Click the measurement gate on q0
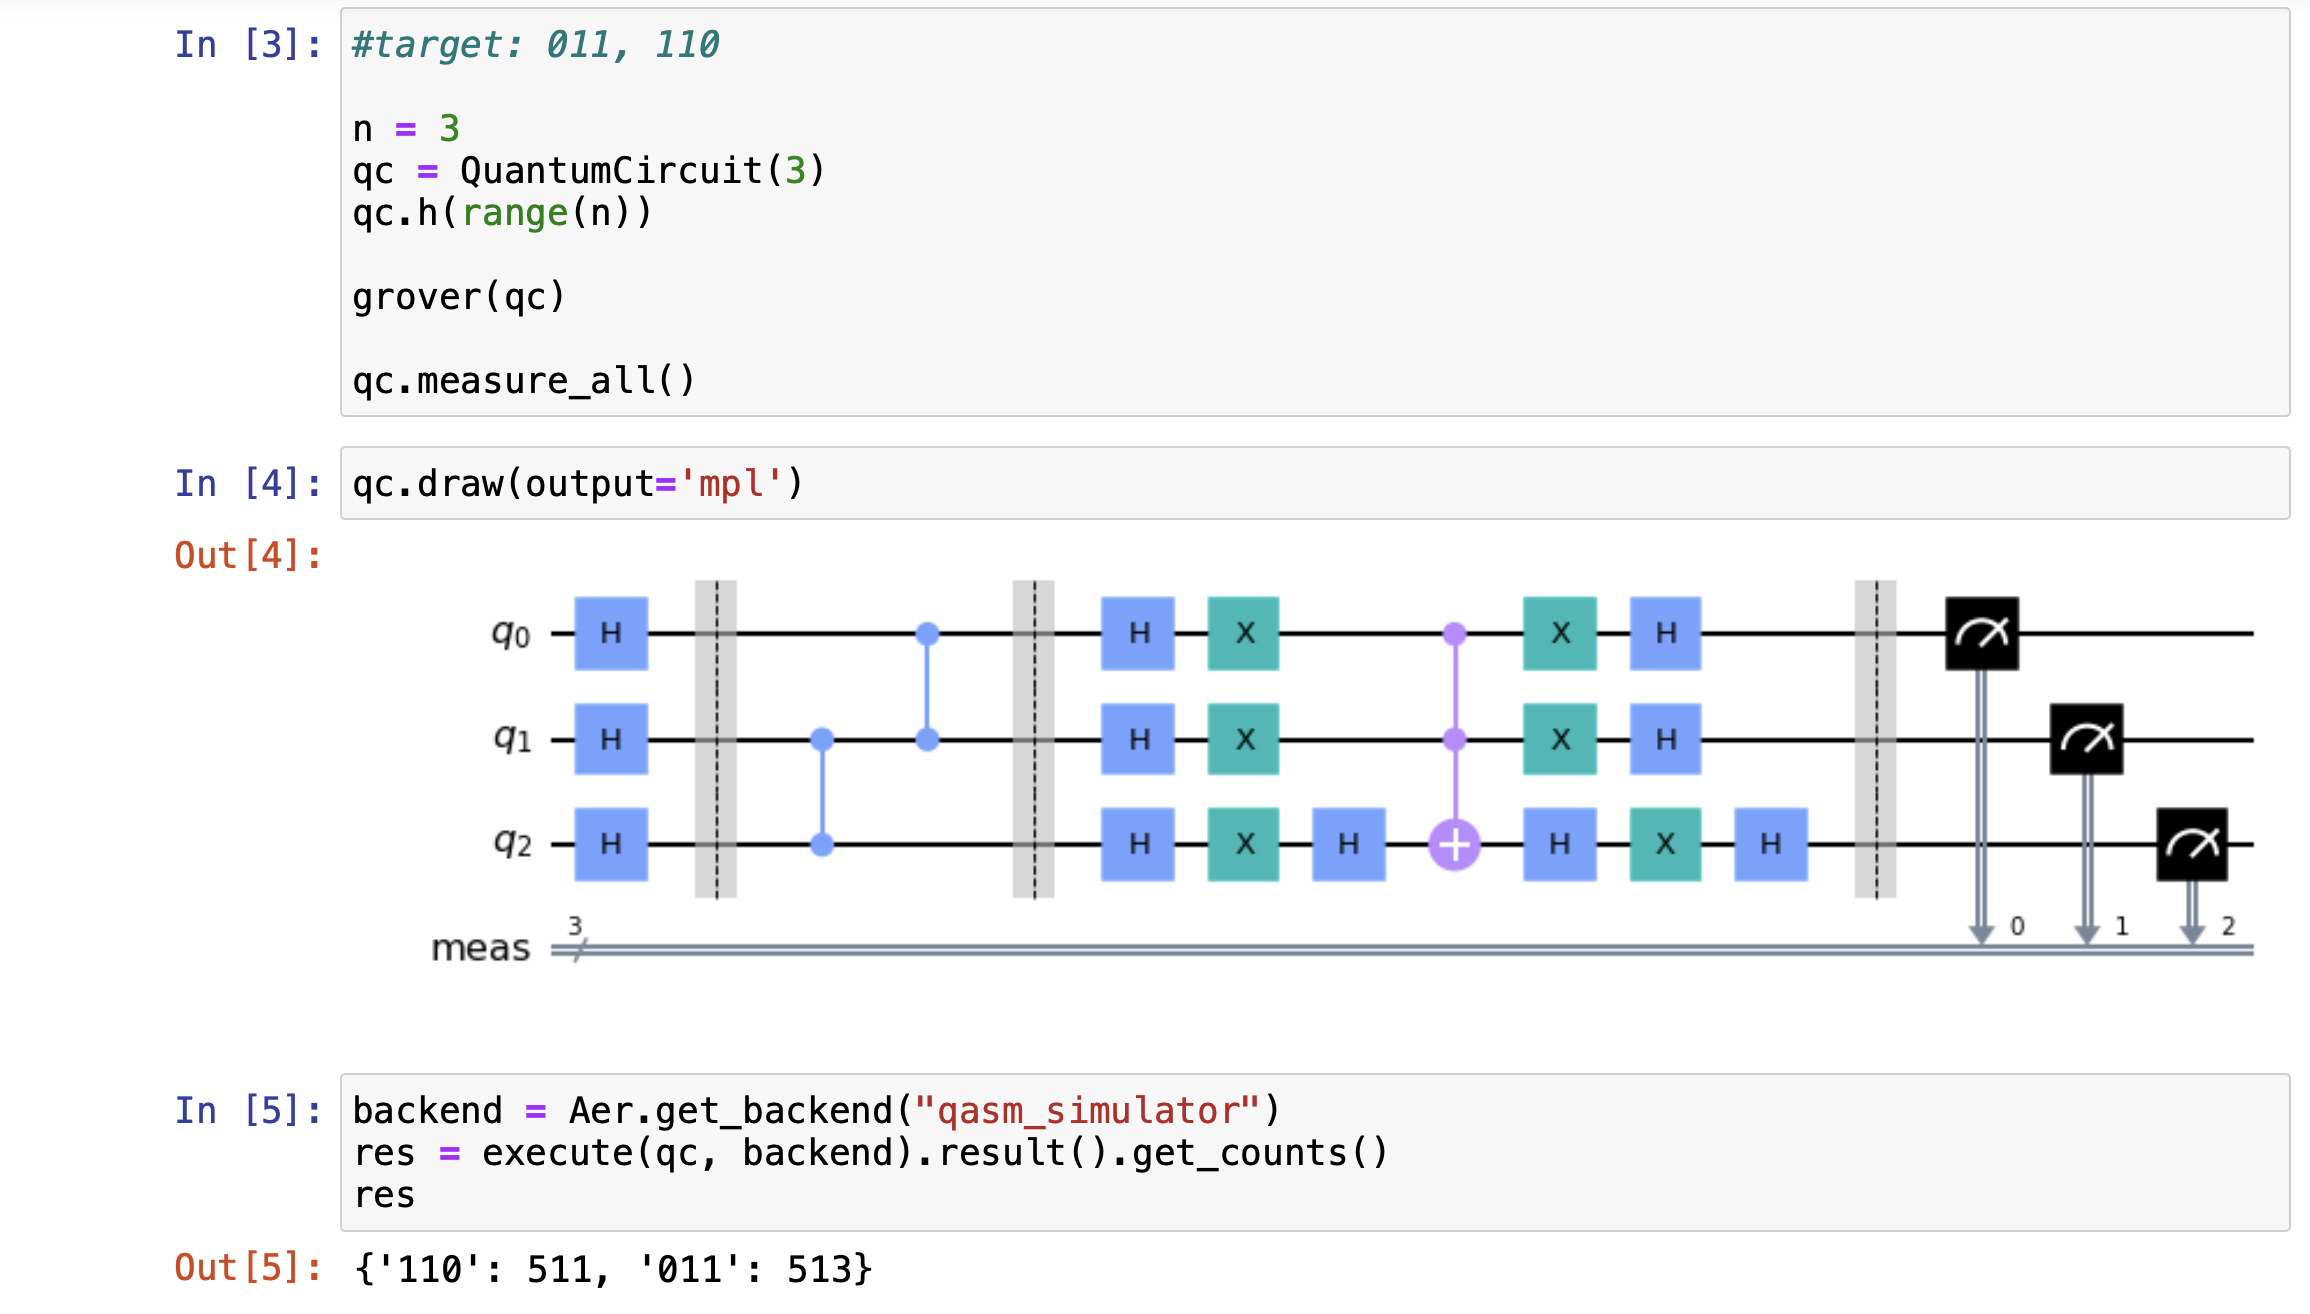 coord(1981,633)
